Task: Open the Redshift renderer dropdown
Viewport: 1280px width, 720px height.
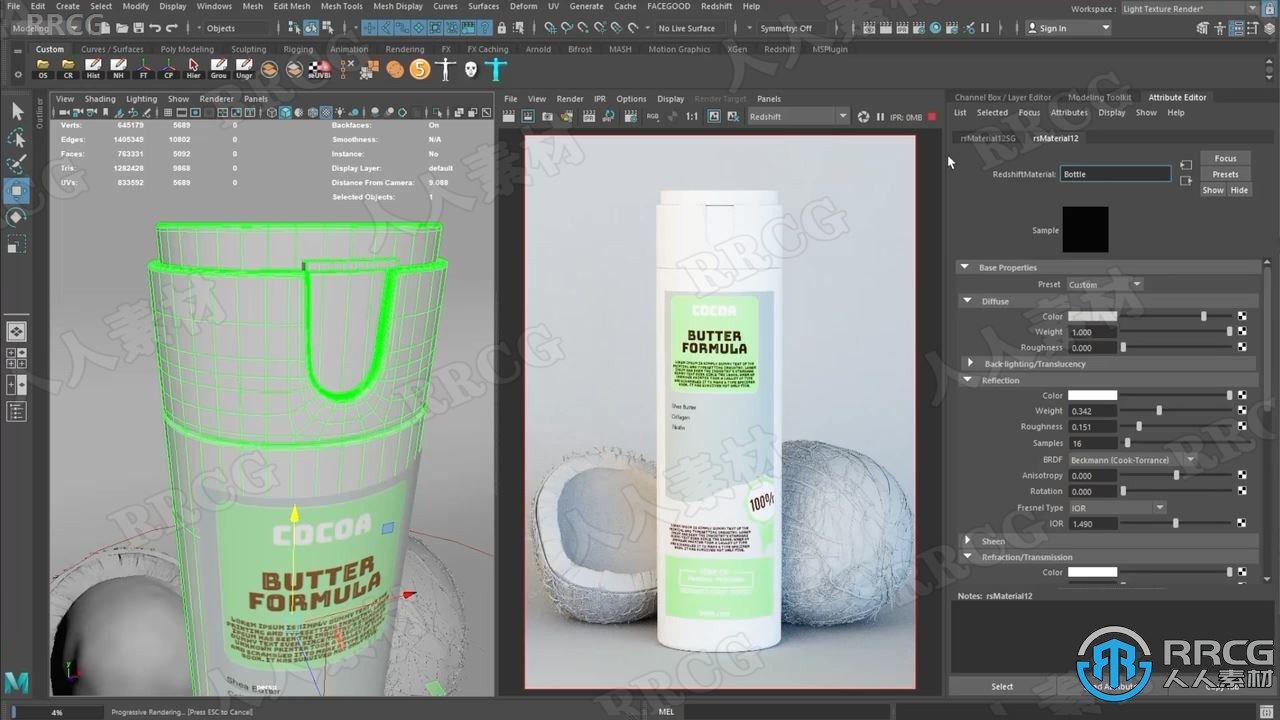Action: [x=798, y=117]
